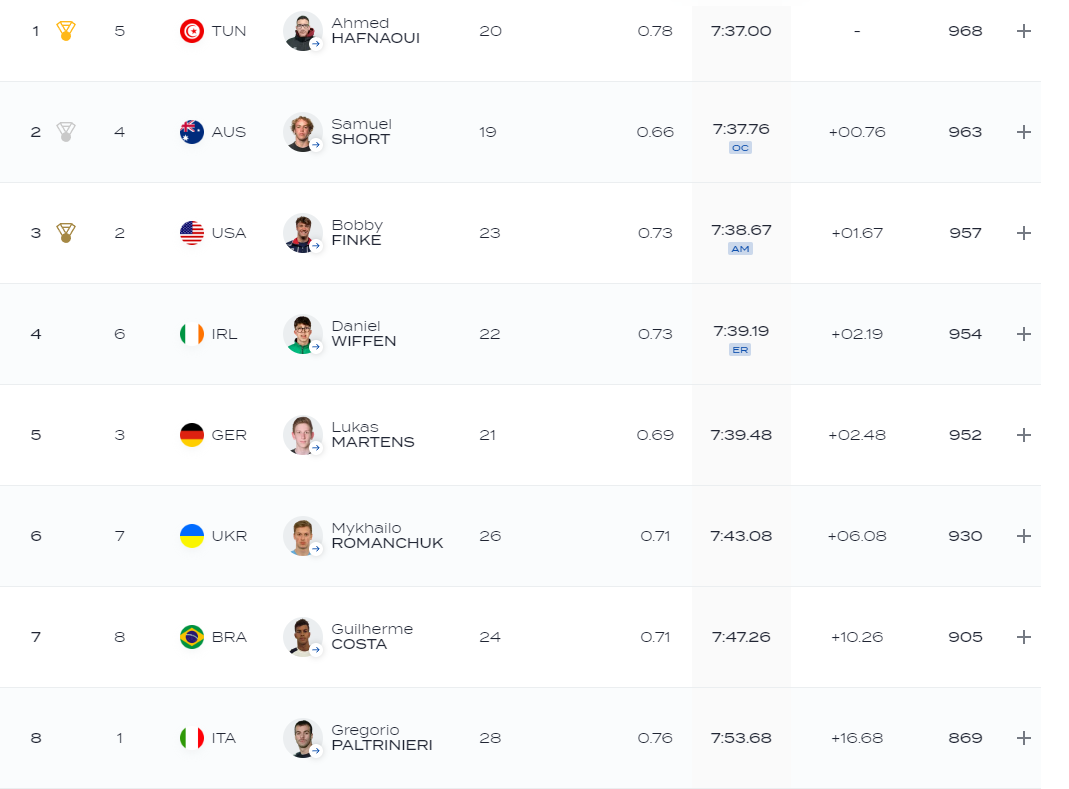
Task: Click the Ireland flag icon
Action: click(192, 334)
